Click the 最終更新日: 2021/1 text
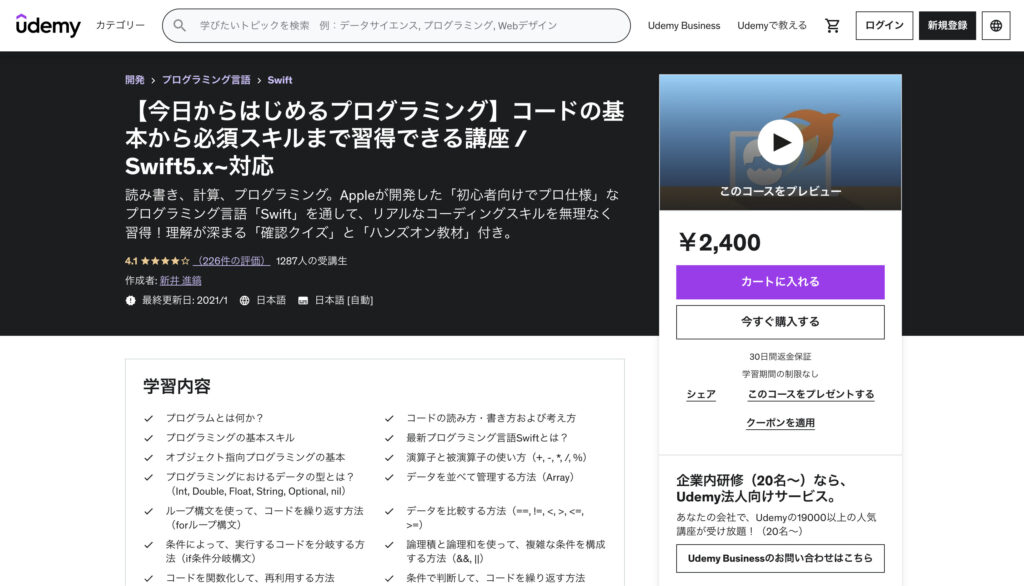The height and width of the screenshot is (586, 1024). tap(185, 301)
